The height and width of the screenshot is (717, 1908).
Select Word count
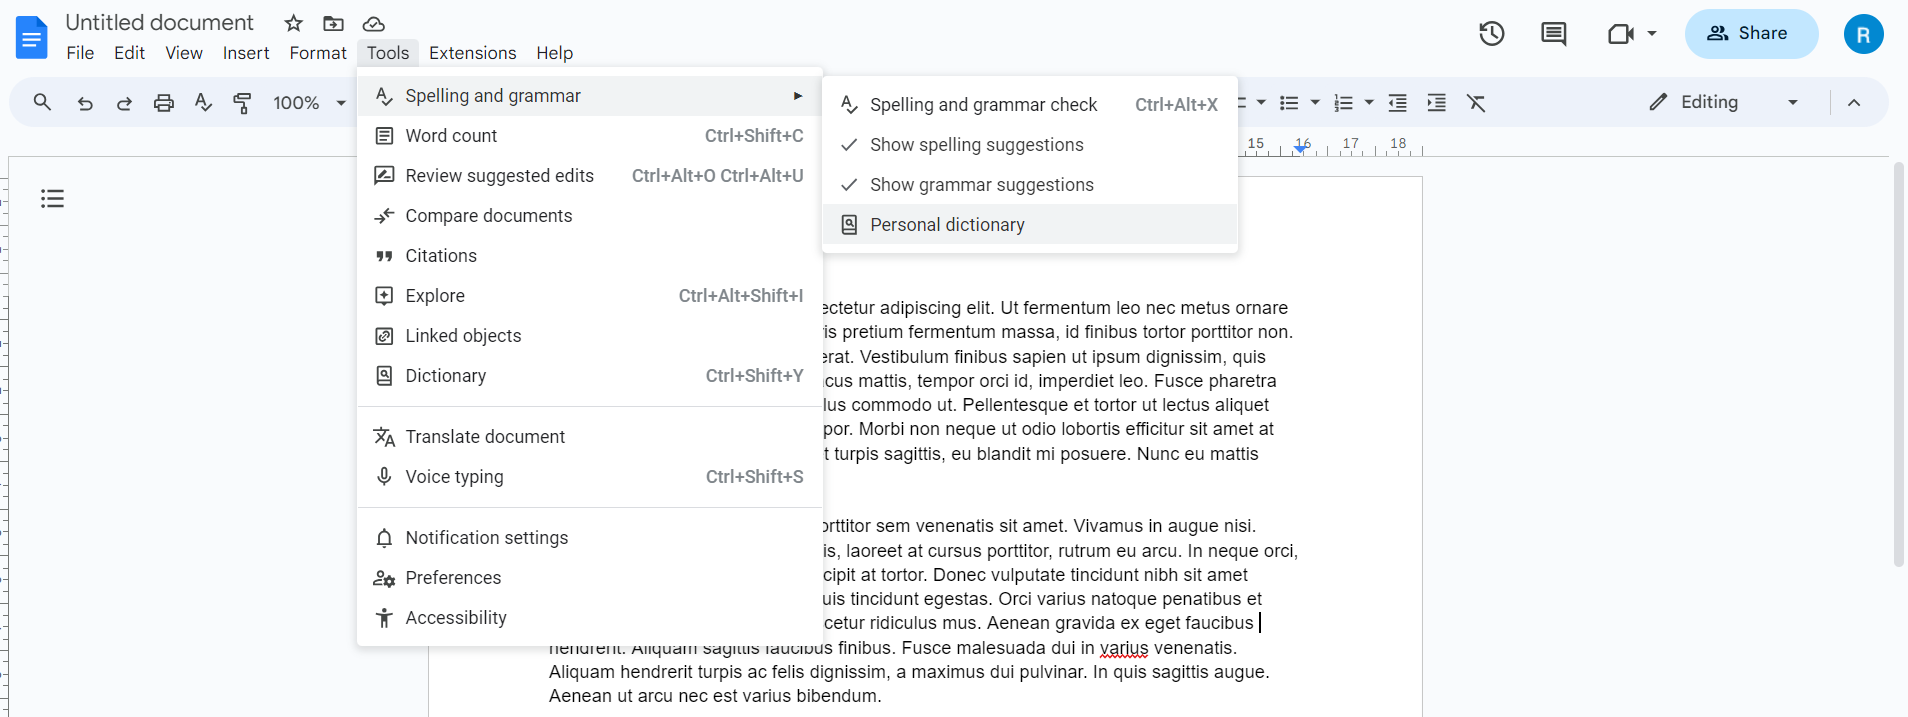[x=590, y=136]
